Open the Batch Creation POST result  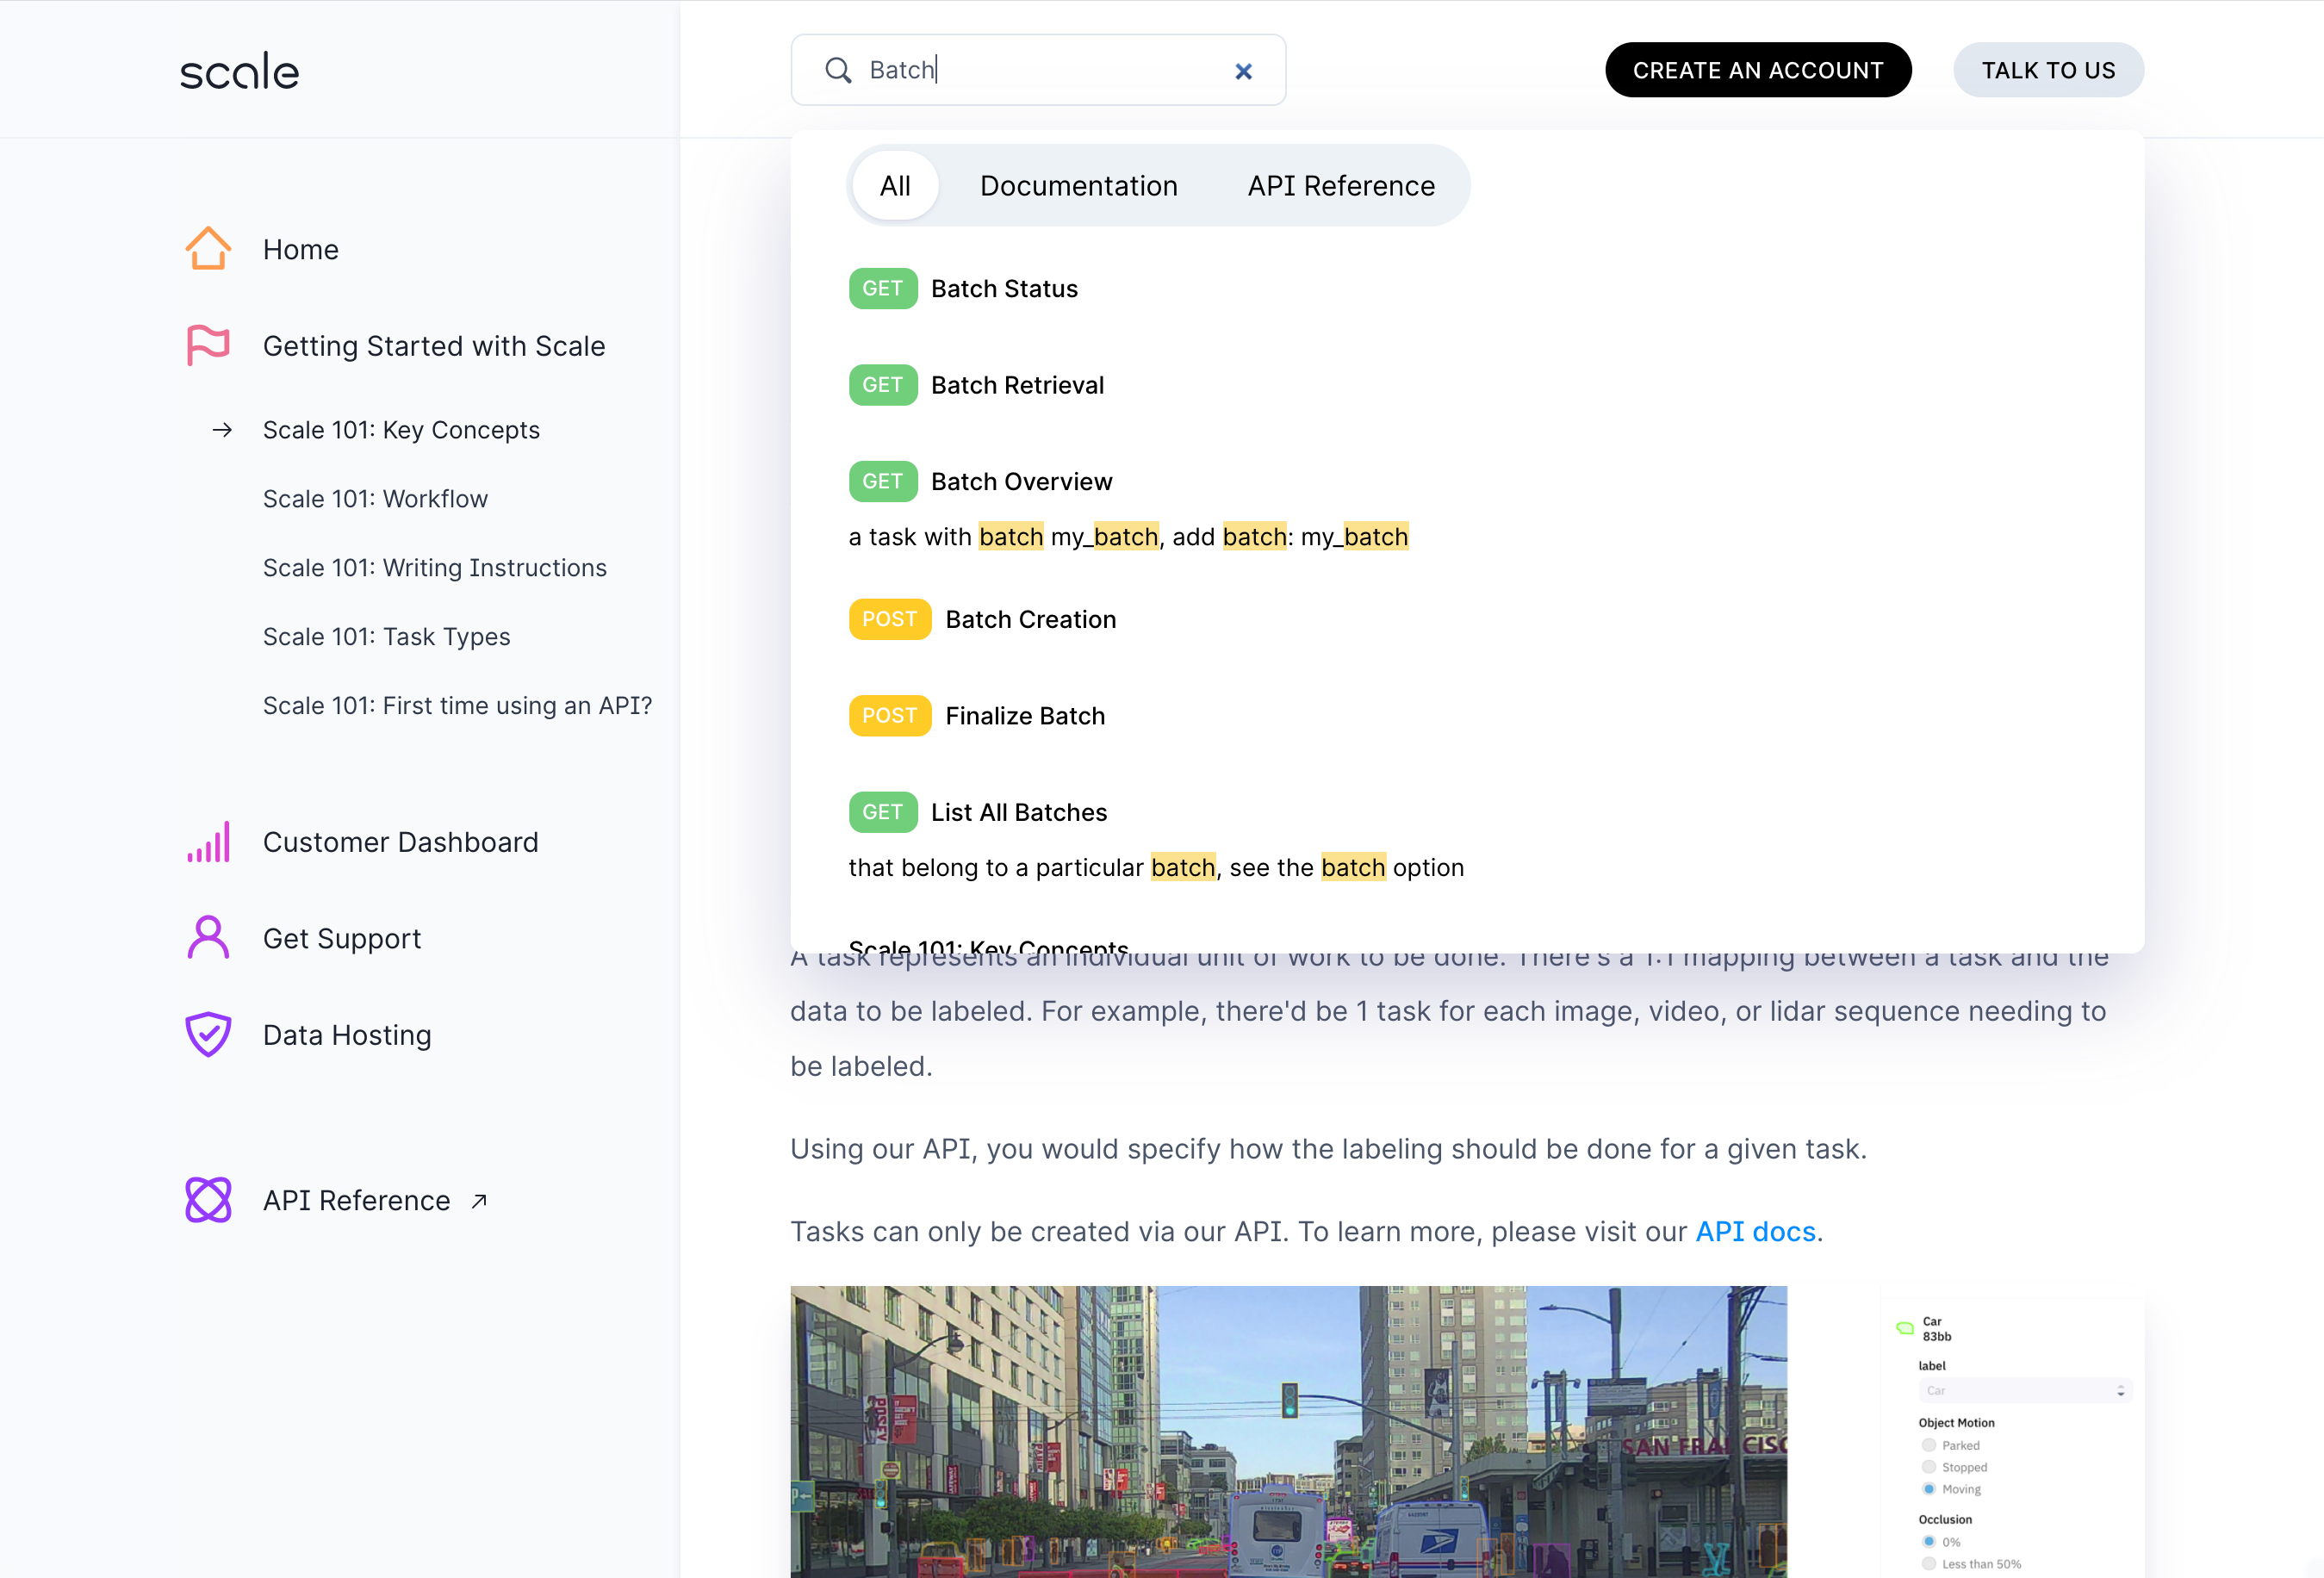[982, 619]
